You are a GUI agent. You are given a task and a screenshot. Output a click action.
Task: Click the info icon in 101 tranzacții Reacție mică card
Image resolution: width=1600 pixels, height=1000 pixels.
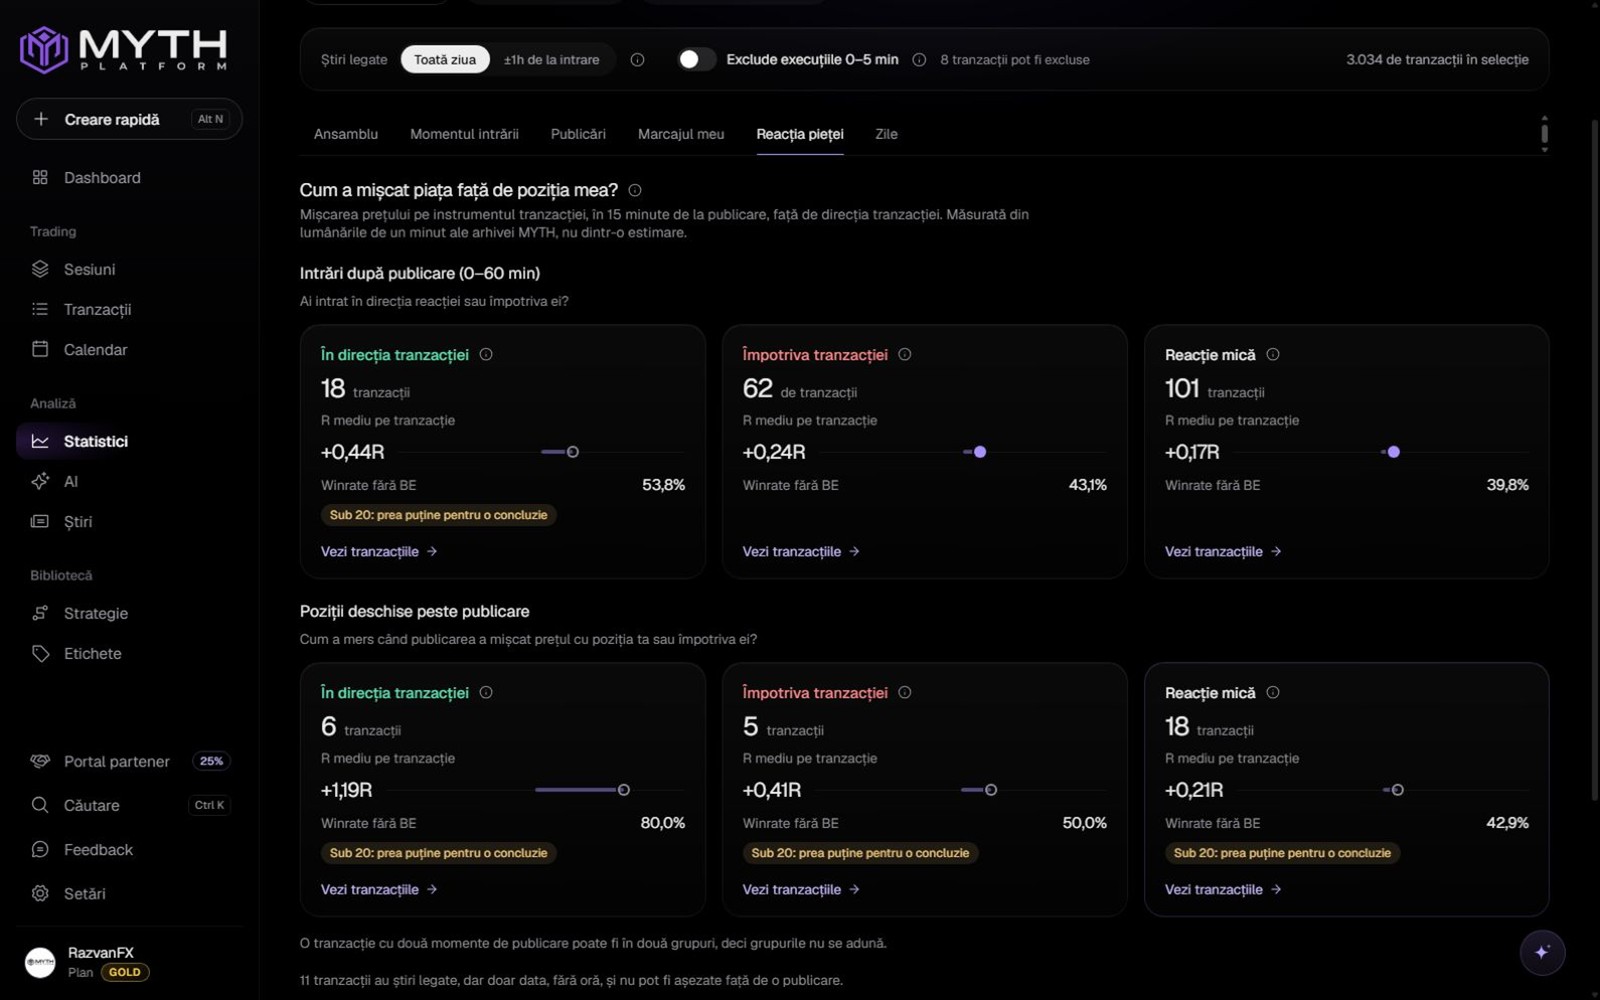tap(1273, 354)
